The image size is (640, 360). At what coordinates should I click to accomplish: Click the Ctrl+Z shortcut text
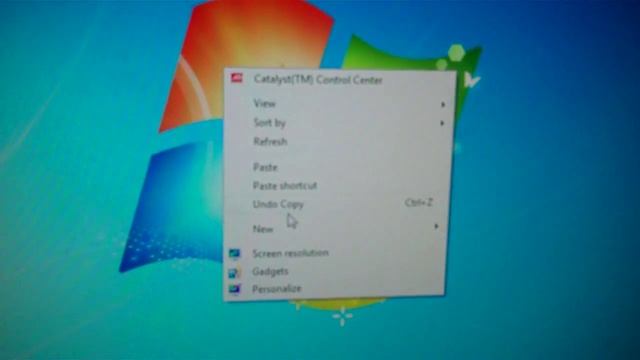click(x=418, y=202)
